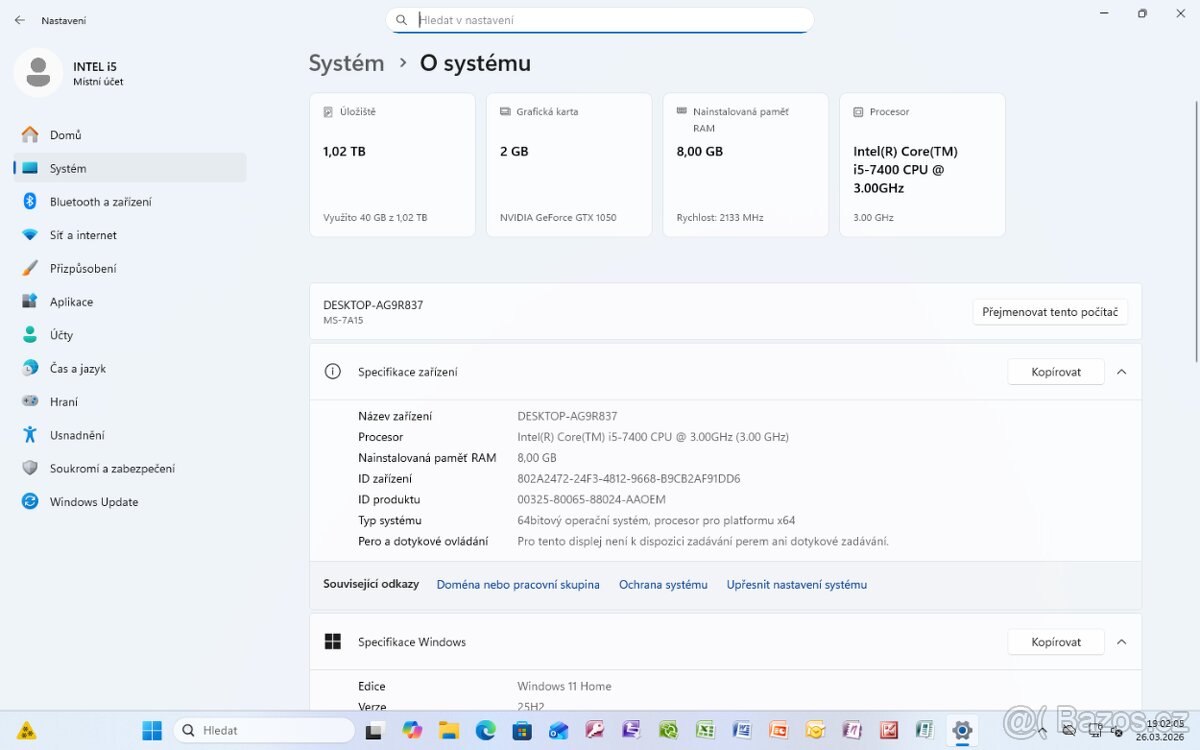Screen dimensions: 1200x750
Task: Open the Aplikace settings page
Action: pyautogui.click(x=71, y=302)
